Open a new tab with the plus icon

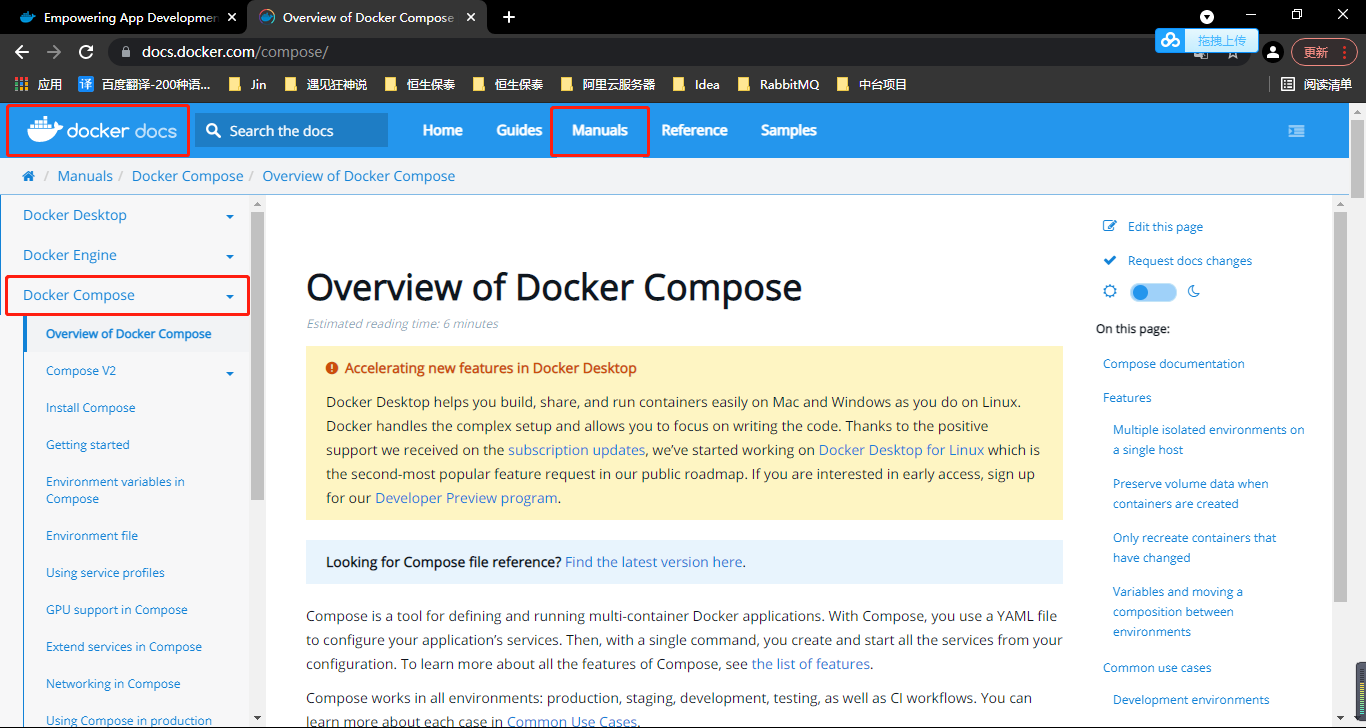pyautogui.click(x=509, y=17)
